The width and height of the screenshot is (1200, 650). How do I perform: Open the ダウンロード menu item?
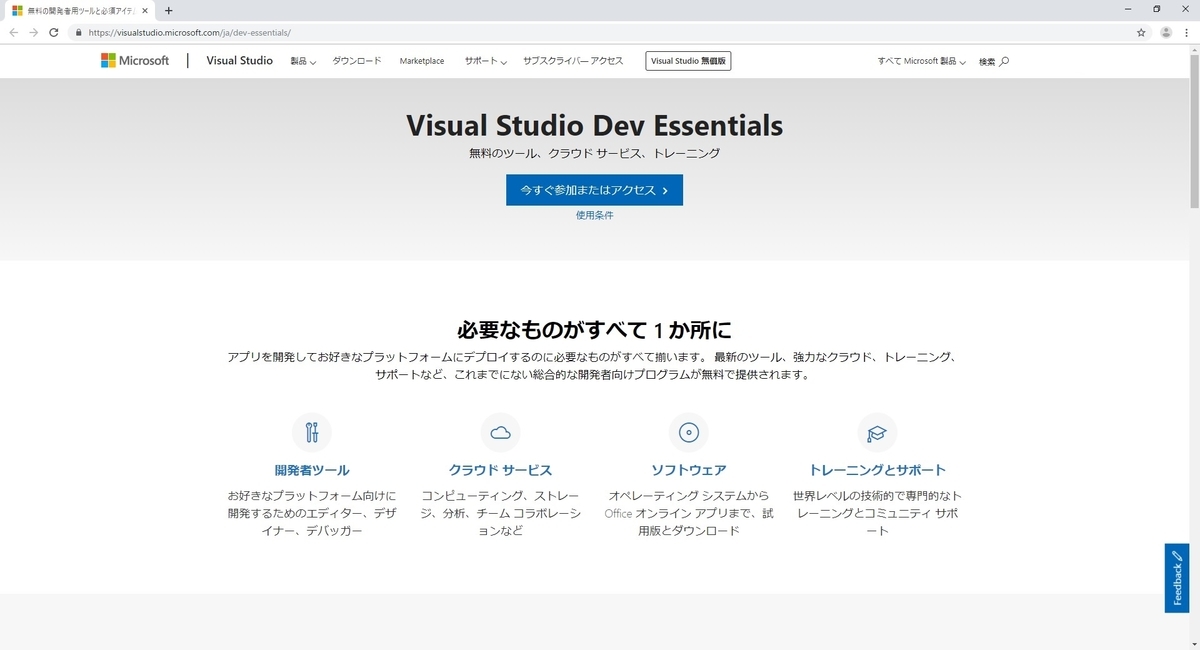(x=357, y=61)
